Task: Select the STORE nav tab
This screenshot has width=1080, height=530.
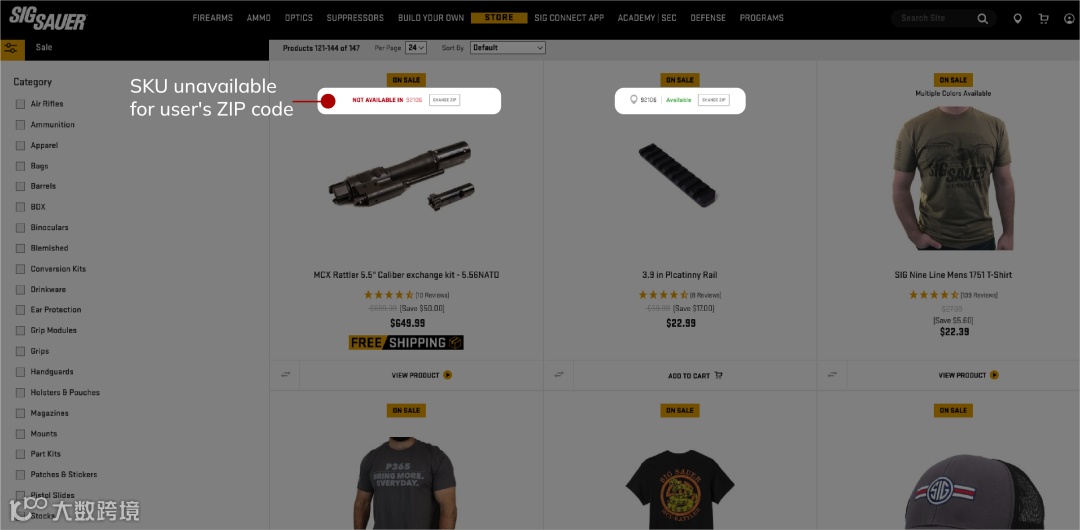Action: (x=499, y=18)
